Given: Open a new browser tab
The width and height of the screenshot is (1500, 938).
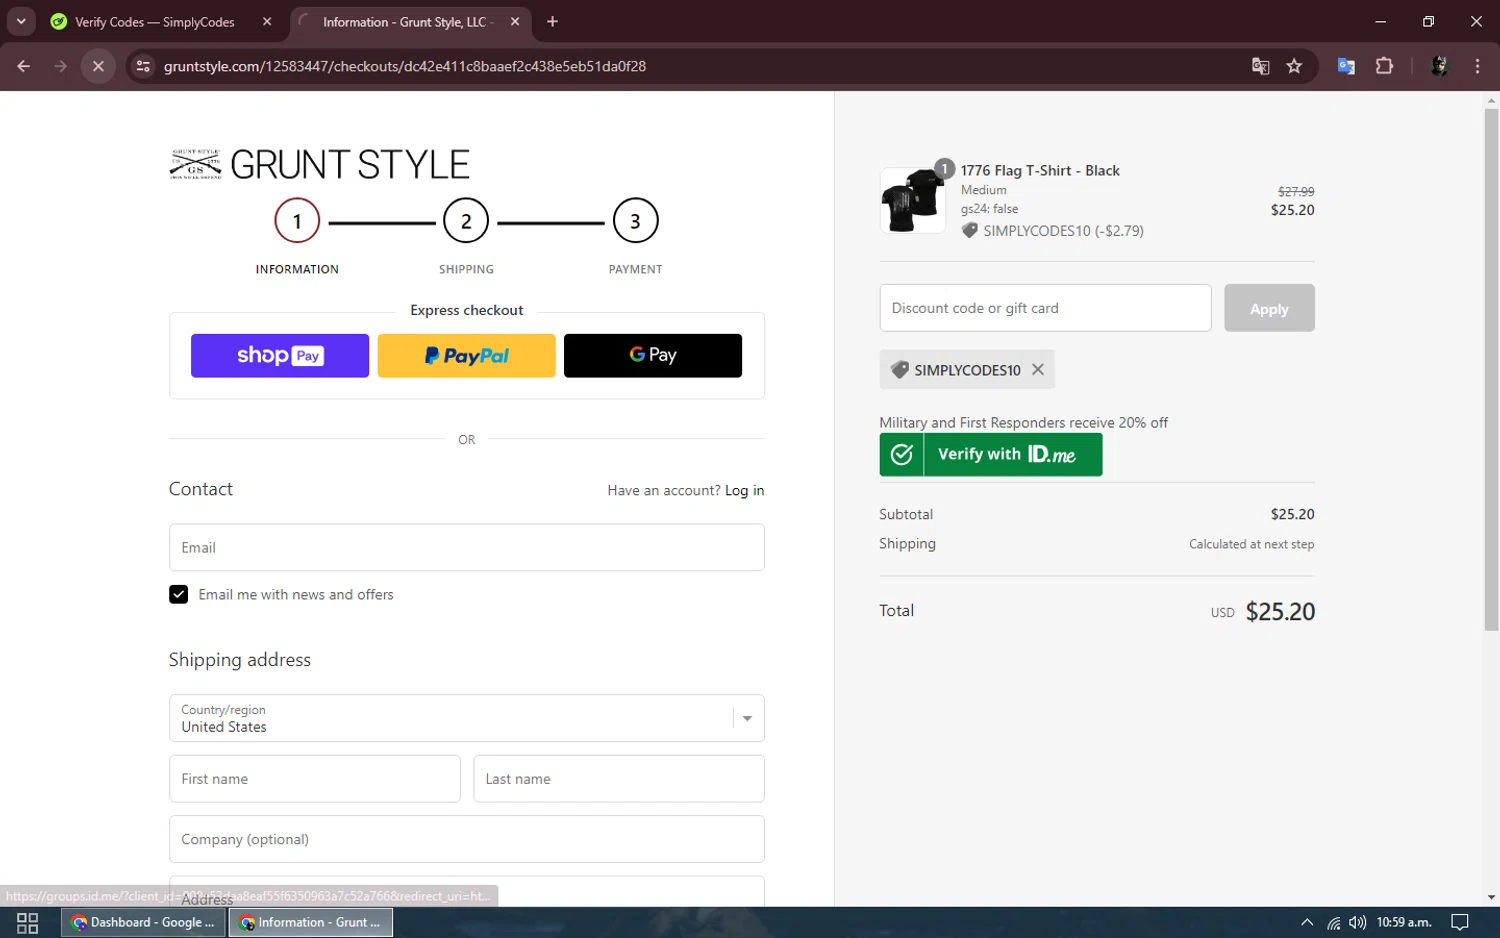Looking at the screenshot, I should [x=552, y=21].
